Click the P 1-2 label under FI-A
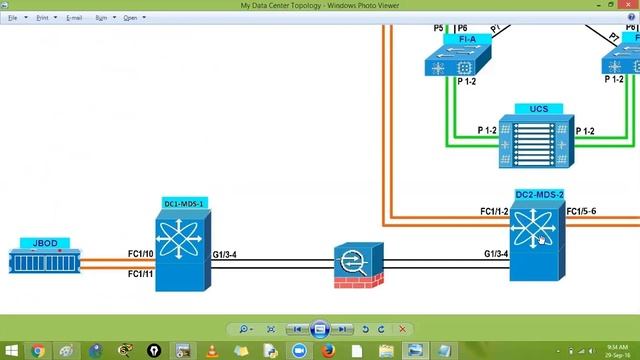640x360 pixels. point(467,81)
